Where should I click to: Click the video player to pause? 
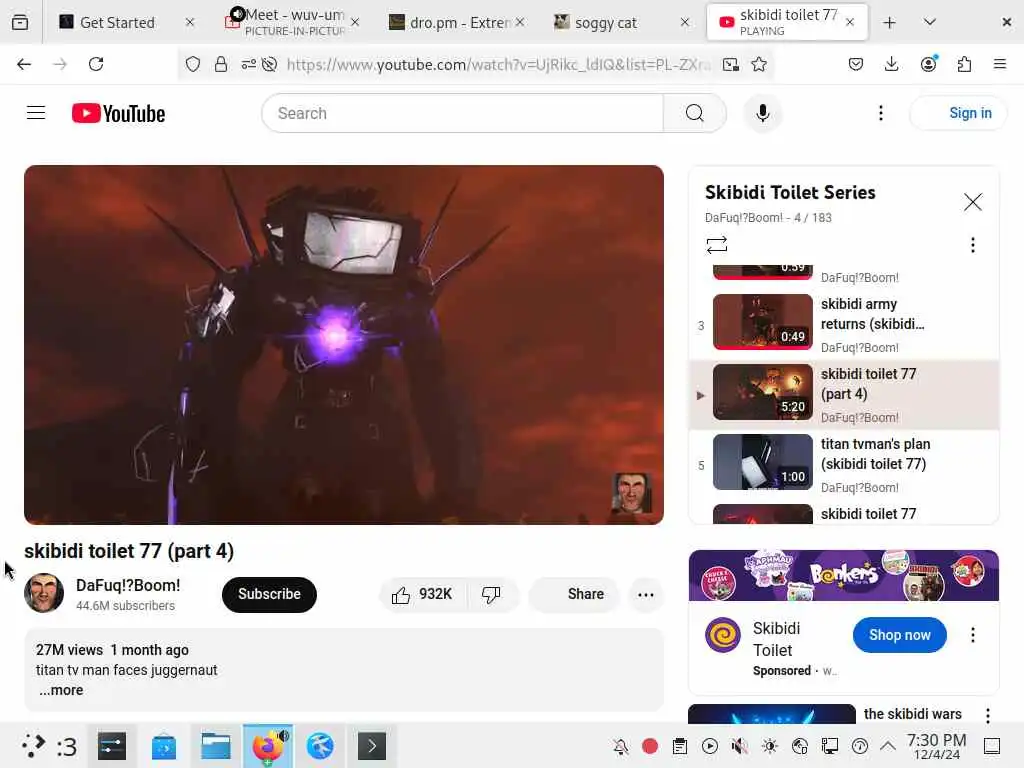coord(344,344)
